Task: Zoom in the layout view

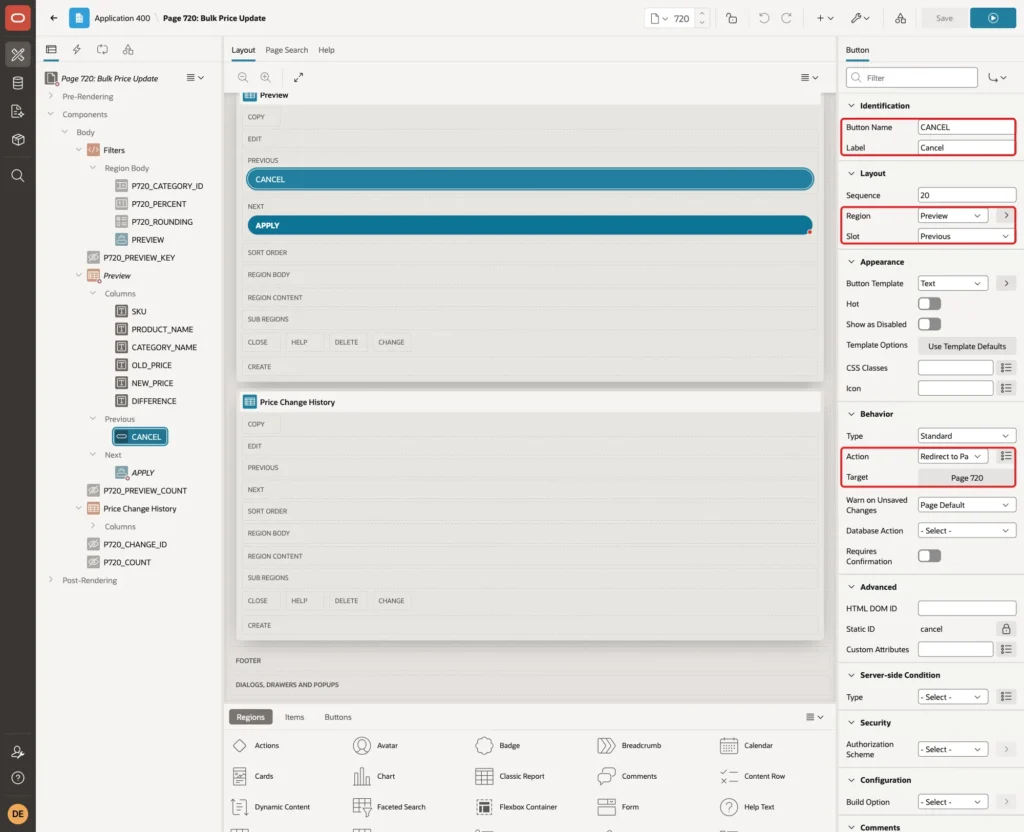Action: 266,77
